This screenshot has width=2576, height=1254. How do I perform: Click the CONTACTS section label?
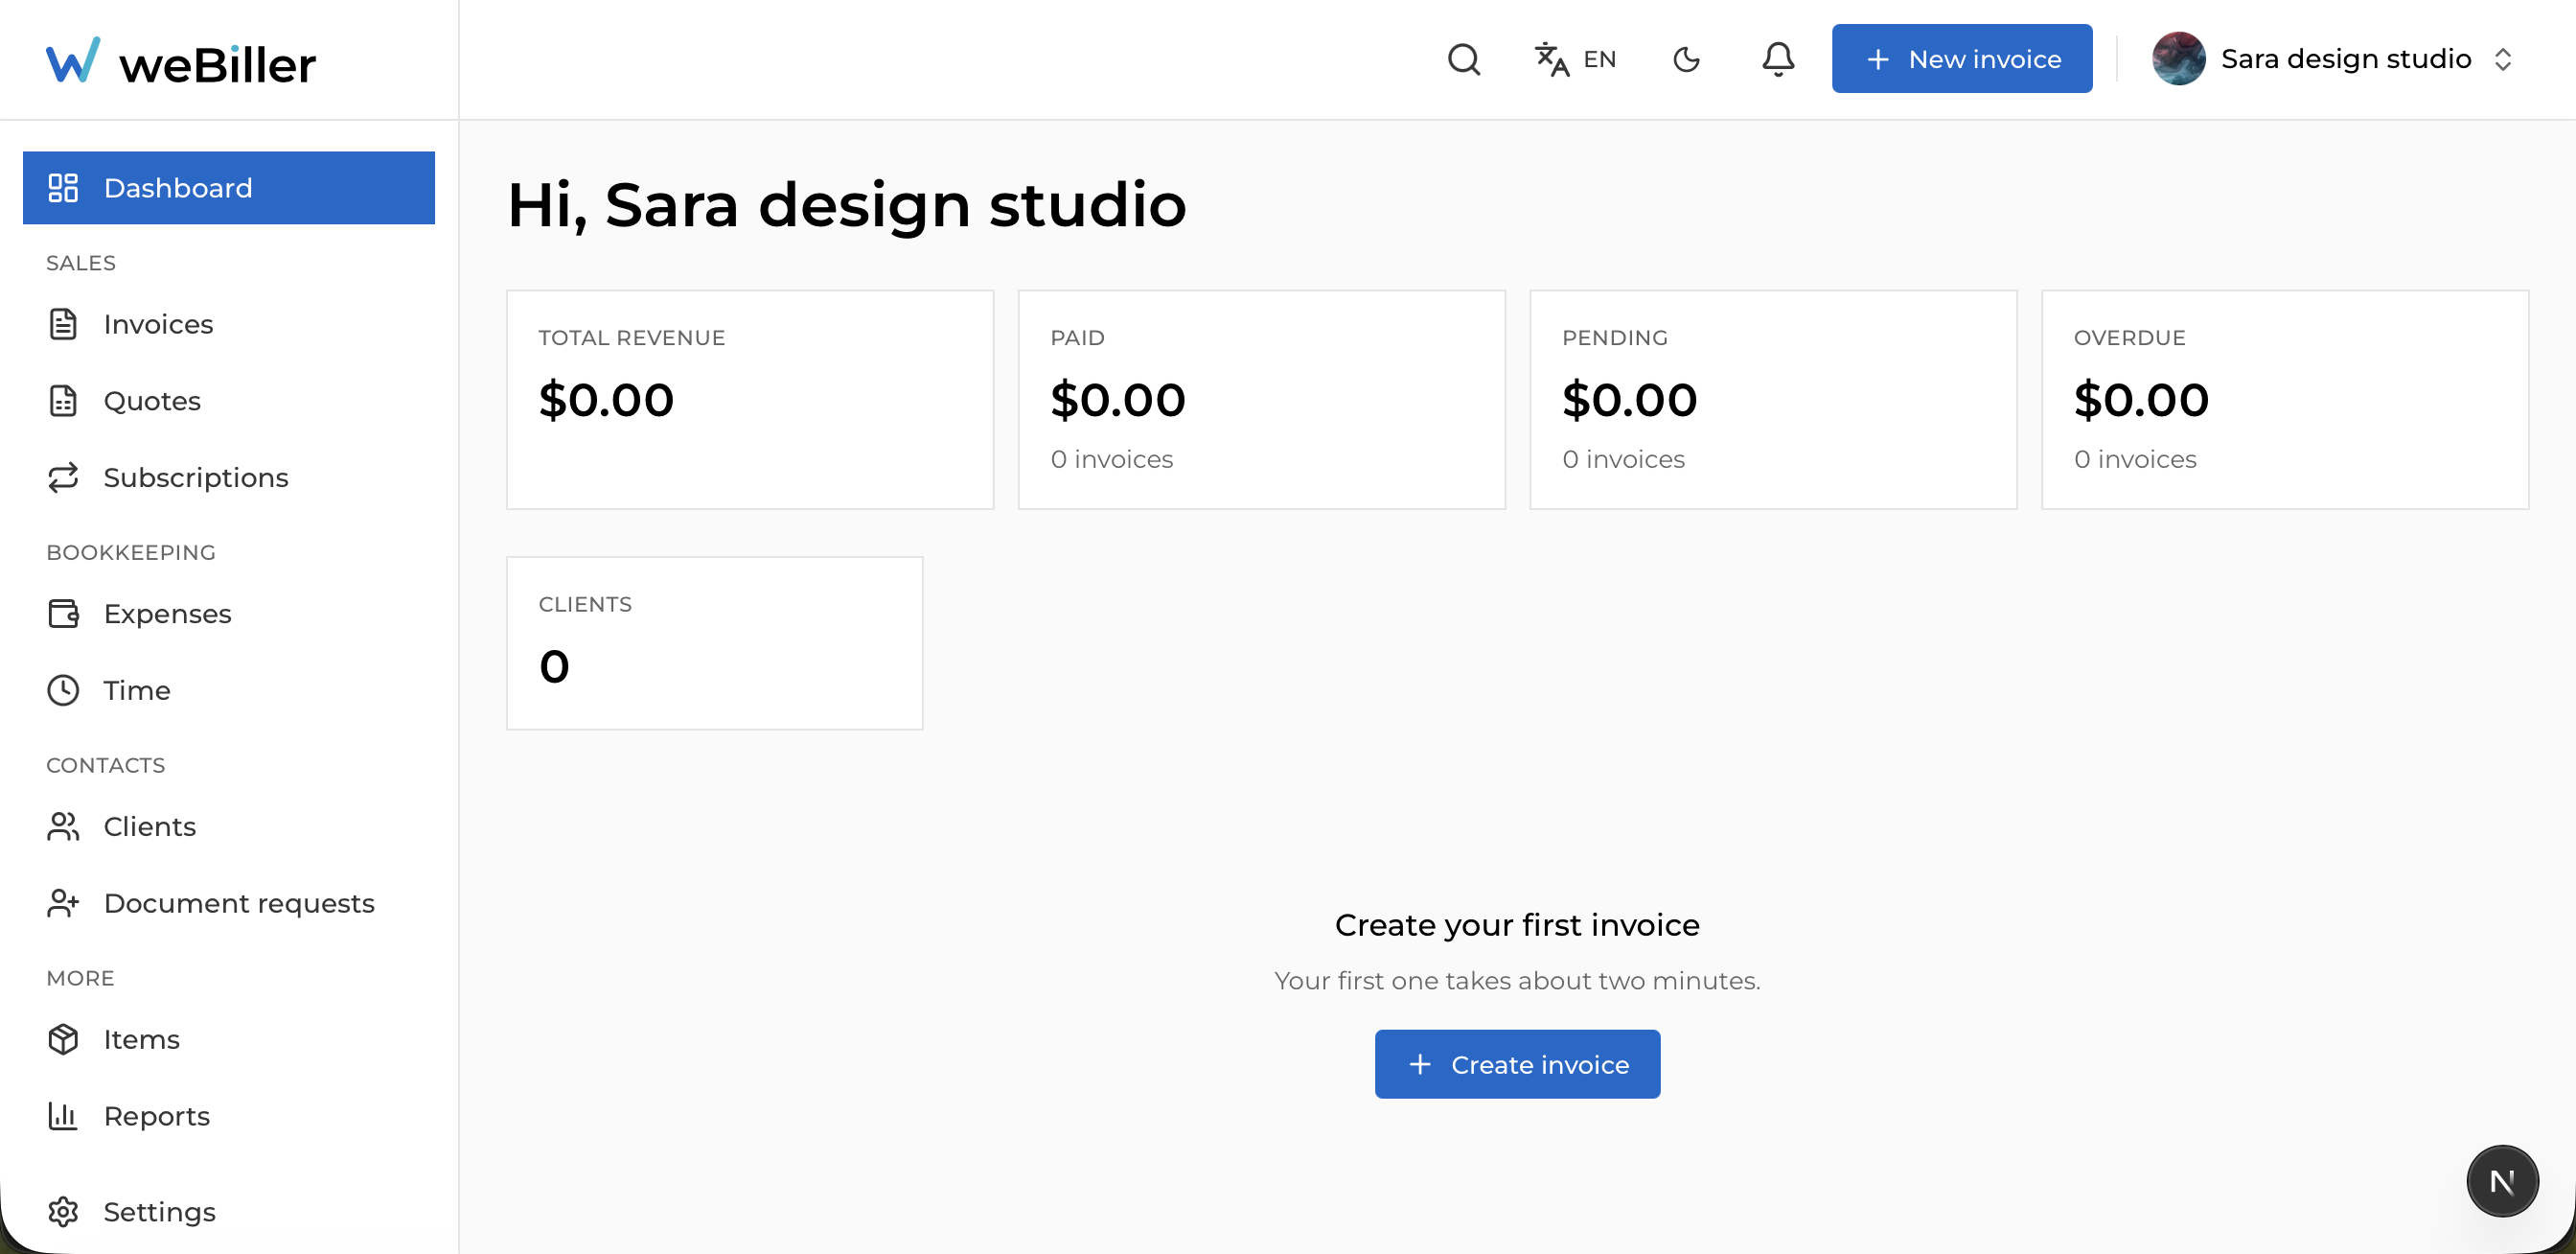point(106,766)
